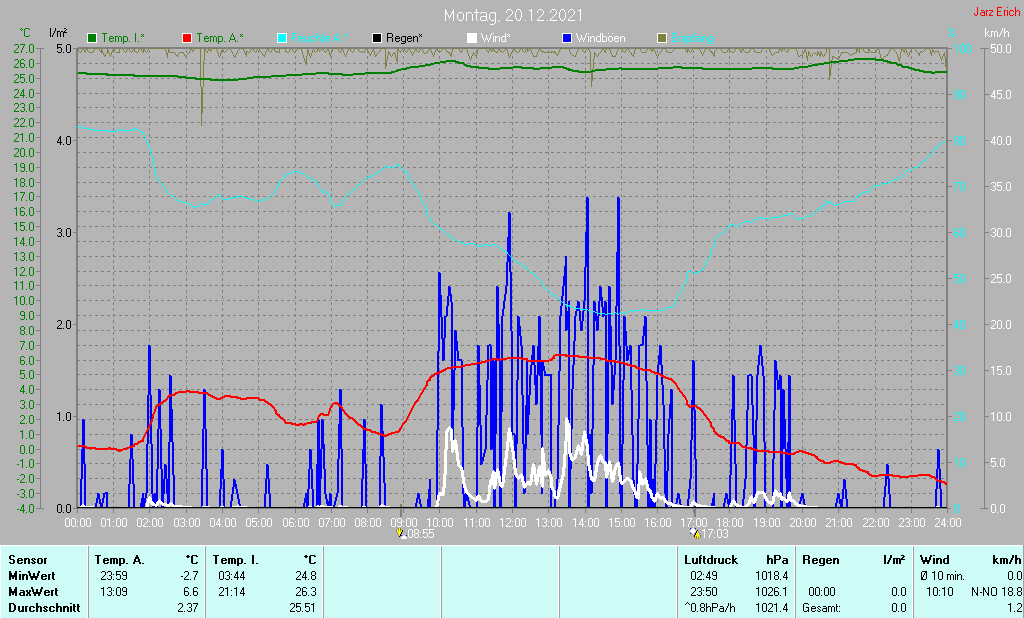Select the Windböen legend label
Screen dimensions: 1024x618
(601, 38)
